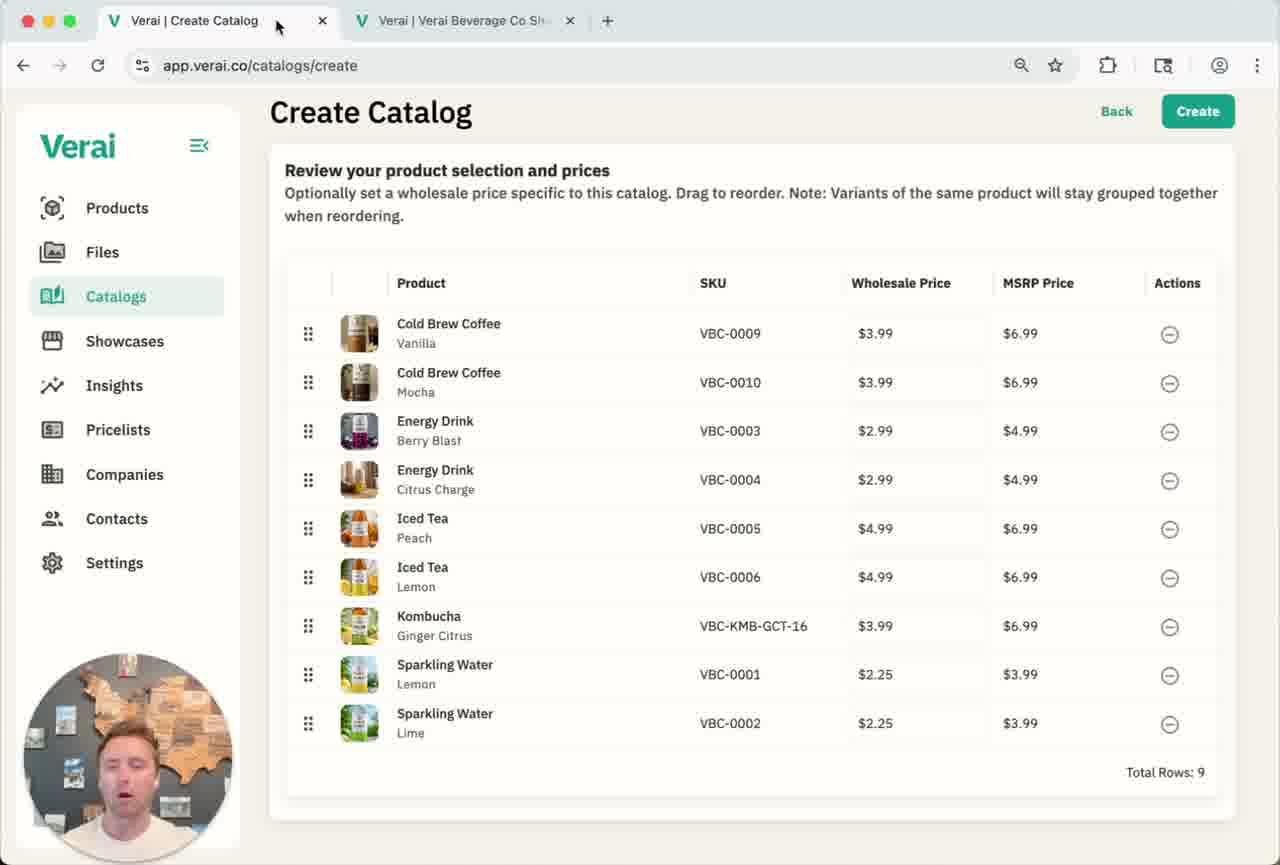
Task: Remove Cold Brew Coffee Vanilla row
Action: tap(1169, 334)
